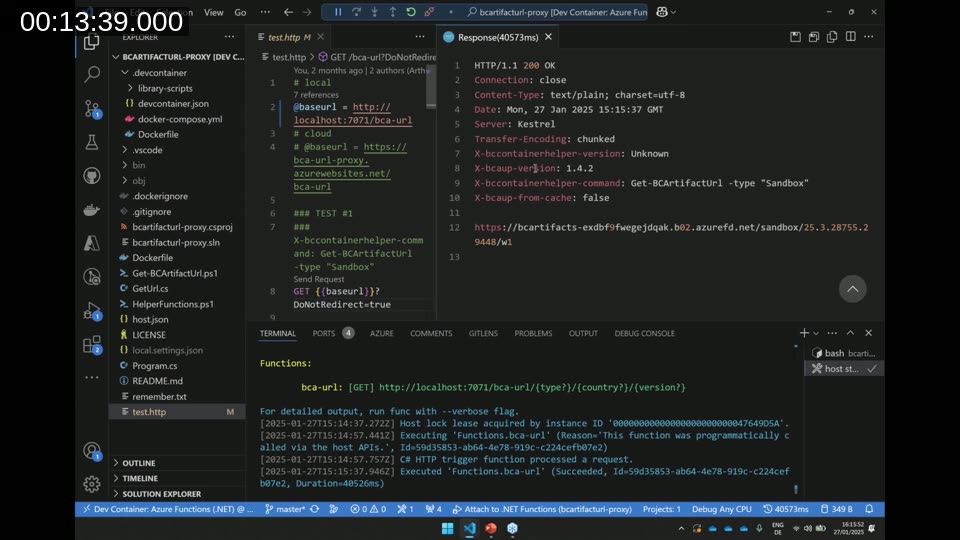The width and height of the screenshot is (960, 540).
Task: Open the Go menu
Action: pos(240,12)
